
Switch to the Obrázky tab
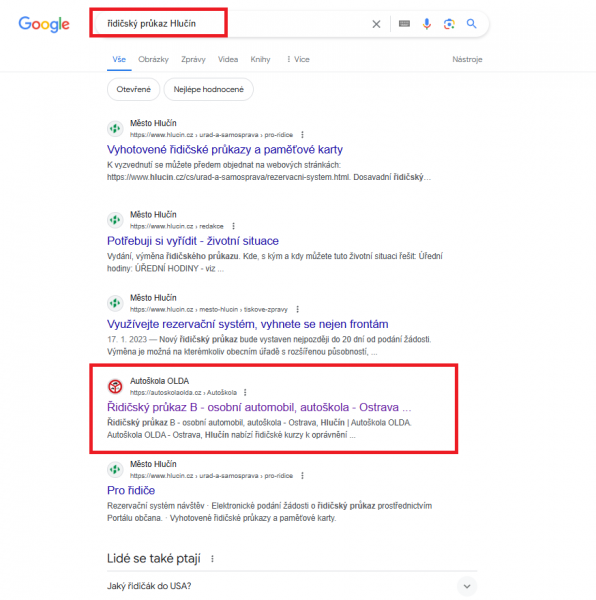[153, 59]
